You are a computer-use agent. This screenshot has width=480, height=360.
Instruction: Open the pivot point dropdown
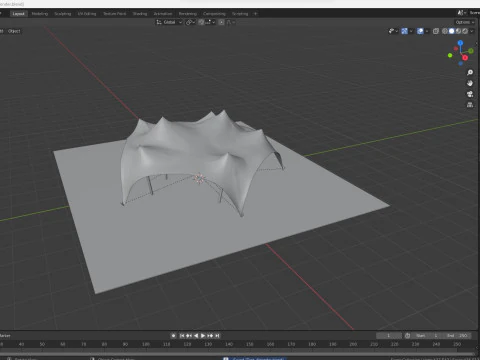(x=190, y=22)
